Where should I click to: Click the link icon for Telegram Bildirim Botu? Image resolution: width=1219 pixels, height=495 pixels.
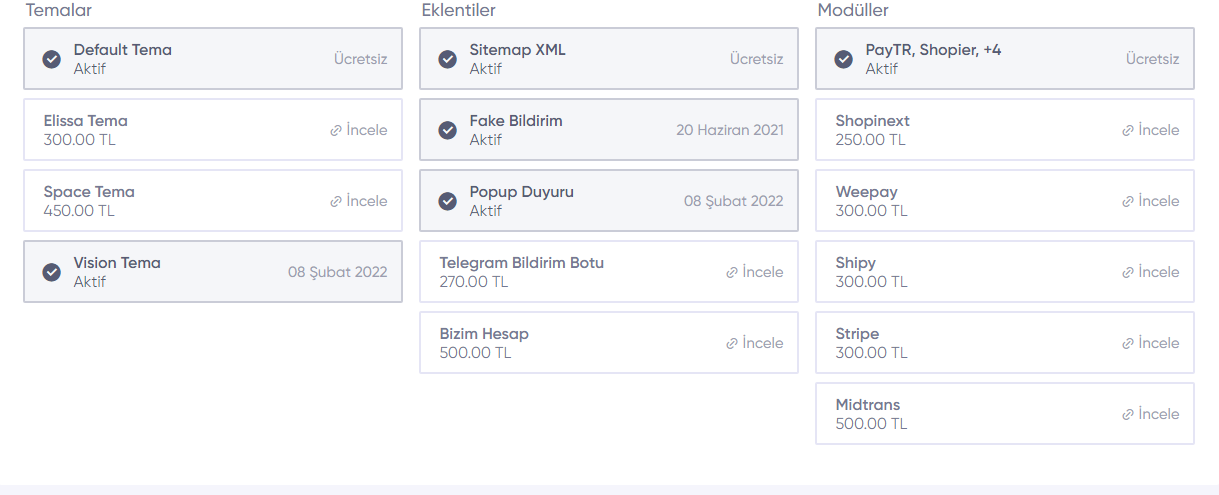(x=732, y=272)
